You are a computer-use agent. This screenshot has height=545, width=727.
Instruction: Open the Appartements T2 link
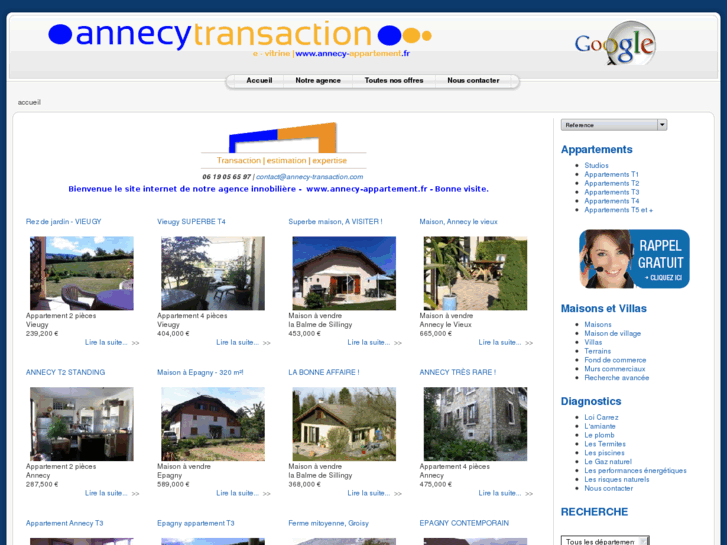(x=612, y=183)
